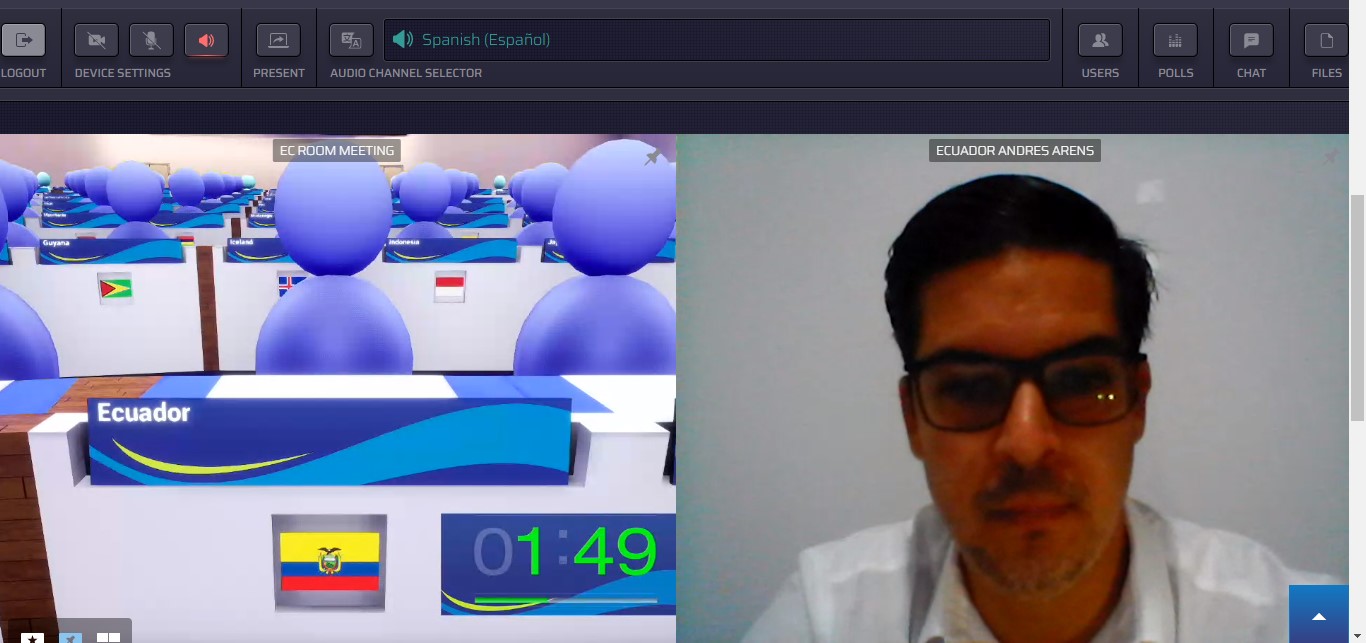Click the Ecuador flag in room view

tap(329, 561)
